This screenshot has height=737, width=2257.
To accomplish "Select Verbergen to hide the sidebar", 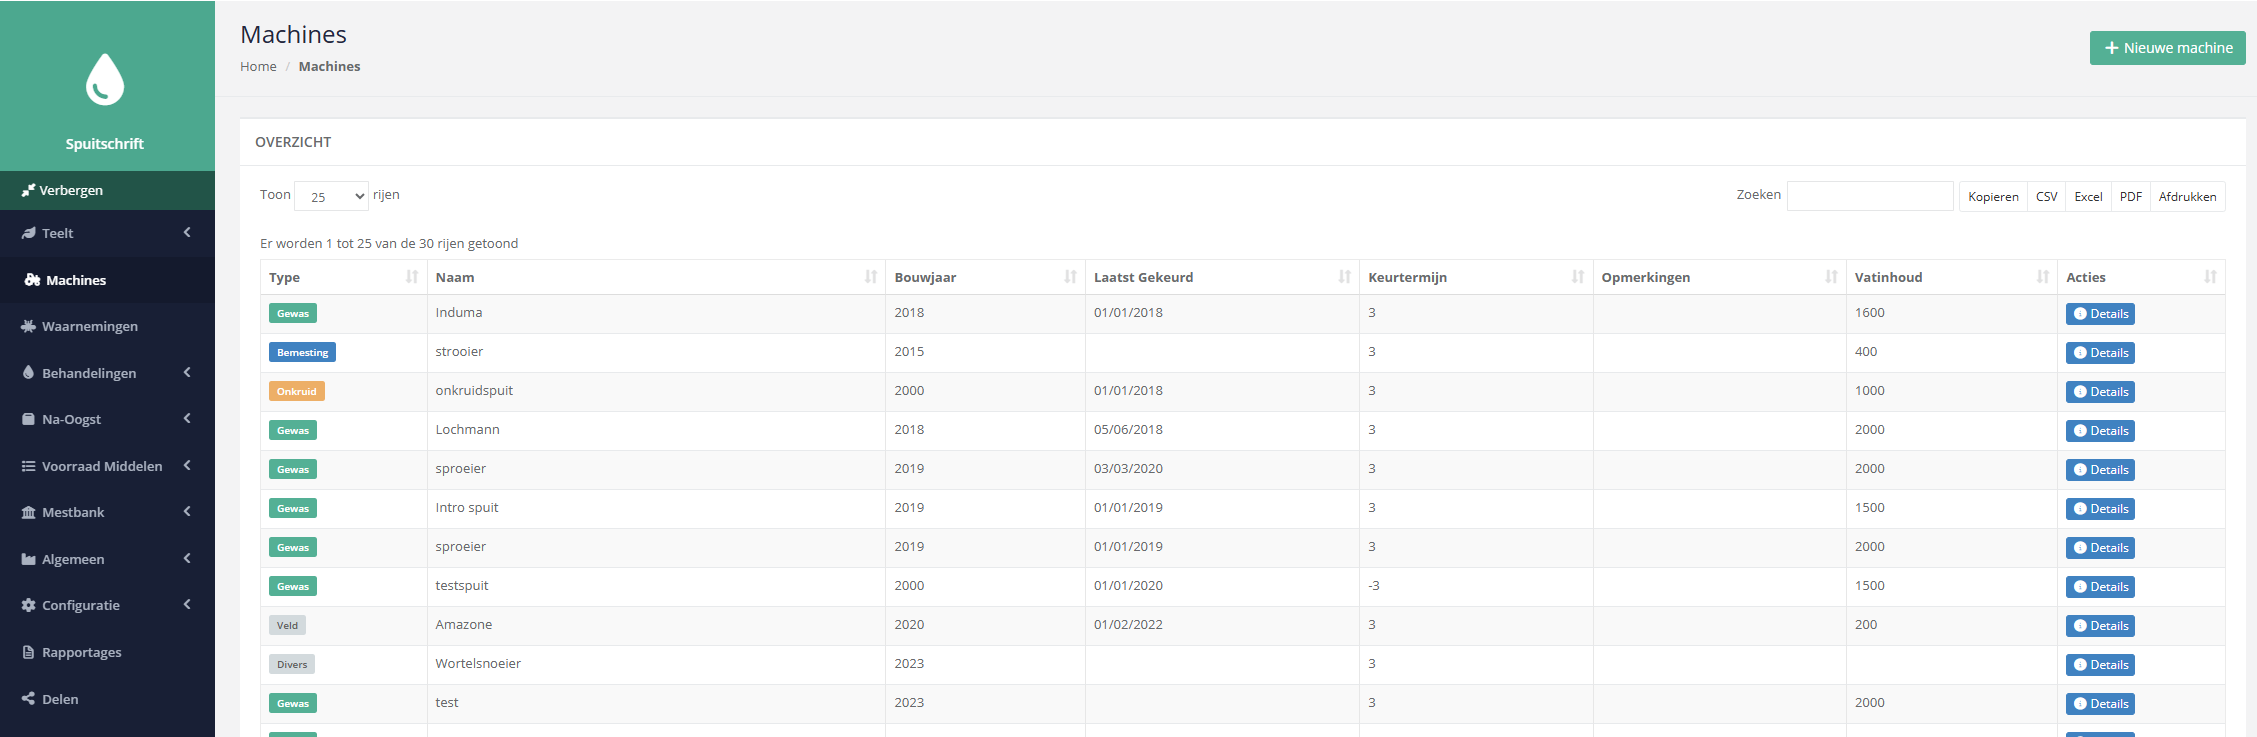I will [107, 190].
